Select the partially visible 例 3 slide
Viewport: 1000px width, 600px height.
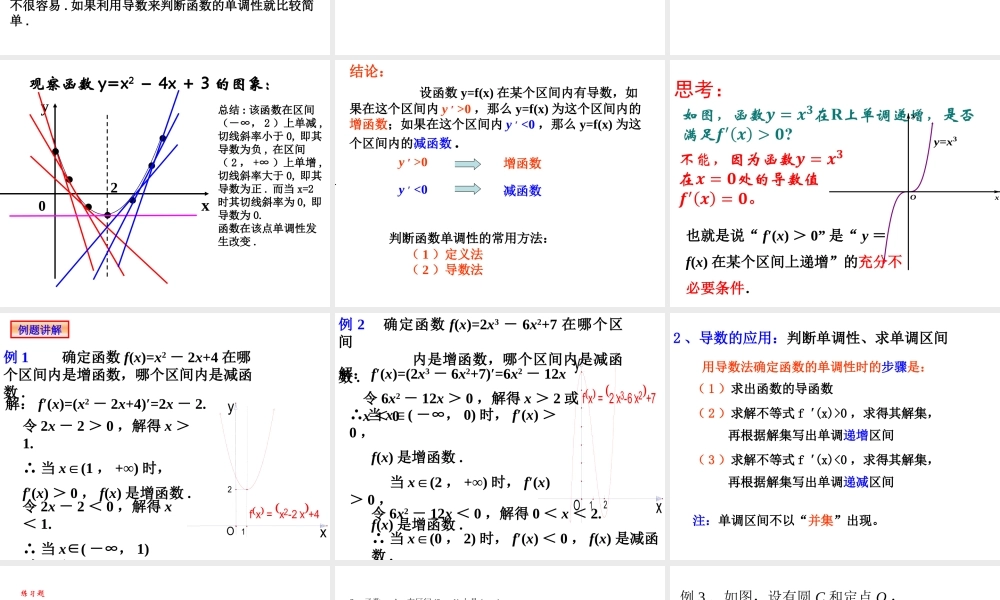835,583
